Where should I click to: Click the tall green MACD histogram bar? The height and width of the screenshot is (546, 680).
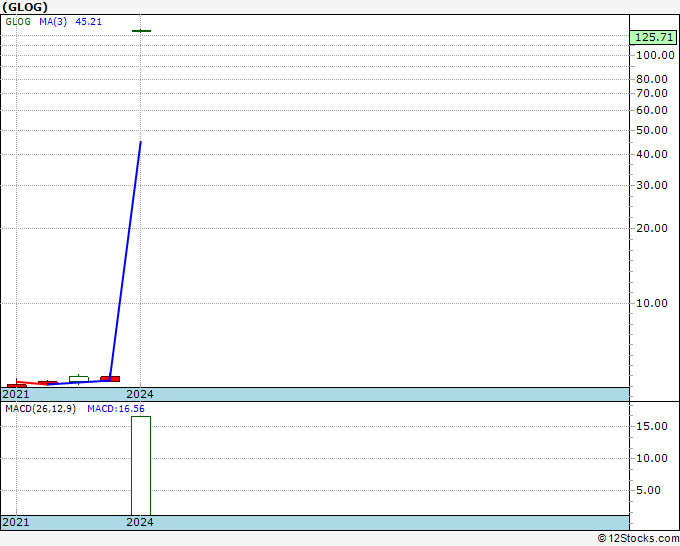(x=141, y=465)
